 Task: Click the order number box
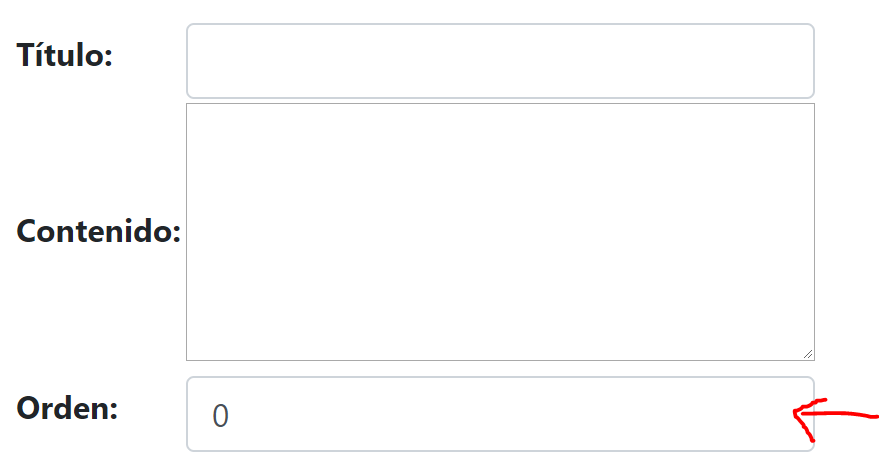500,414
